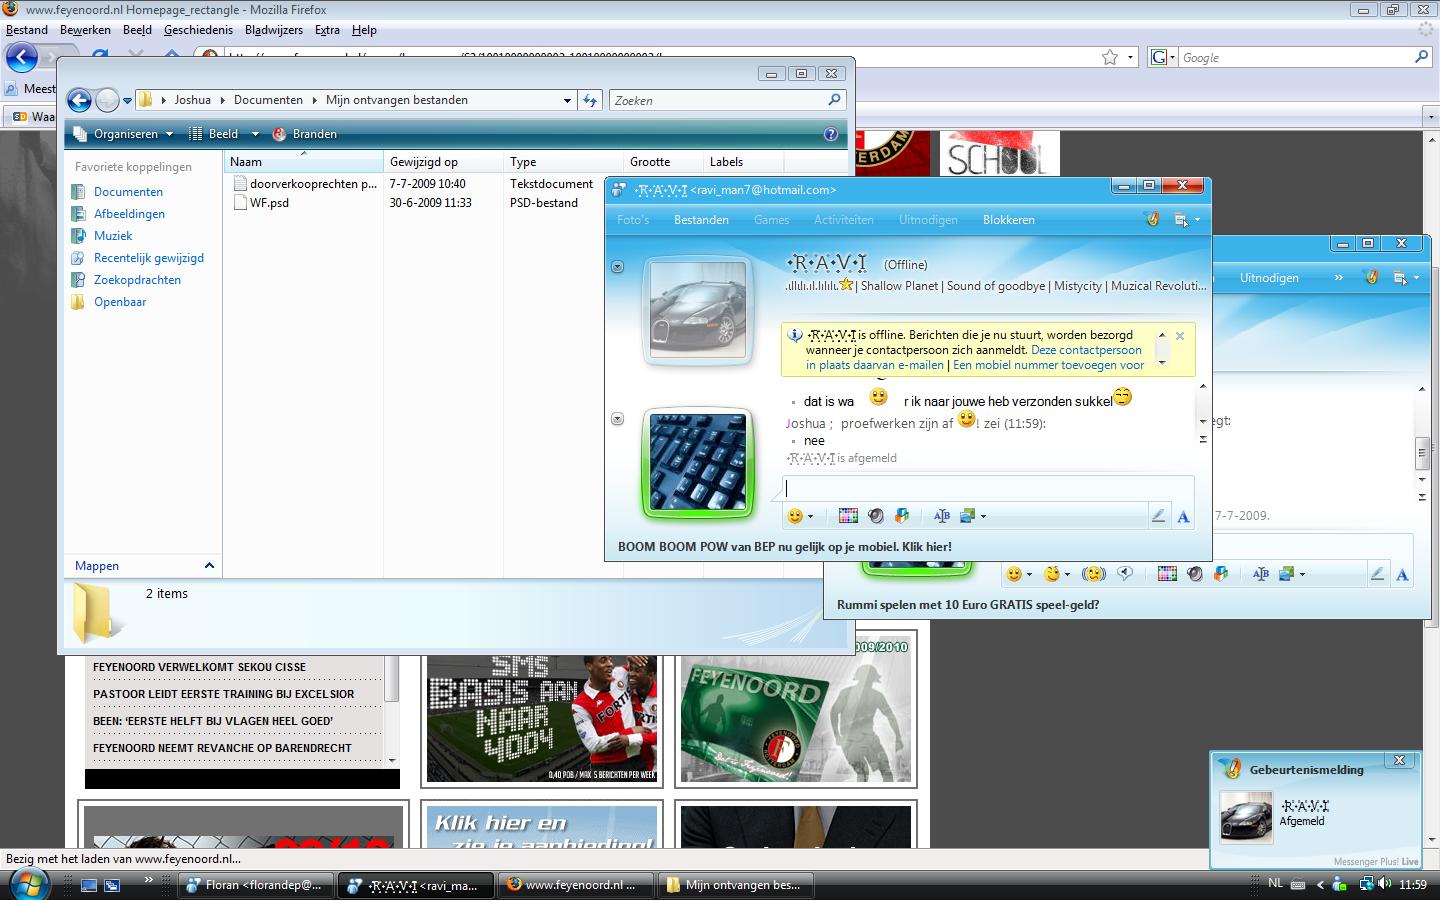Change font button in Floran chat

click(1260, 574)
